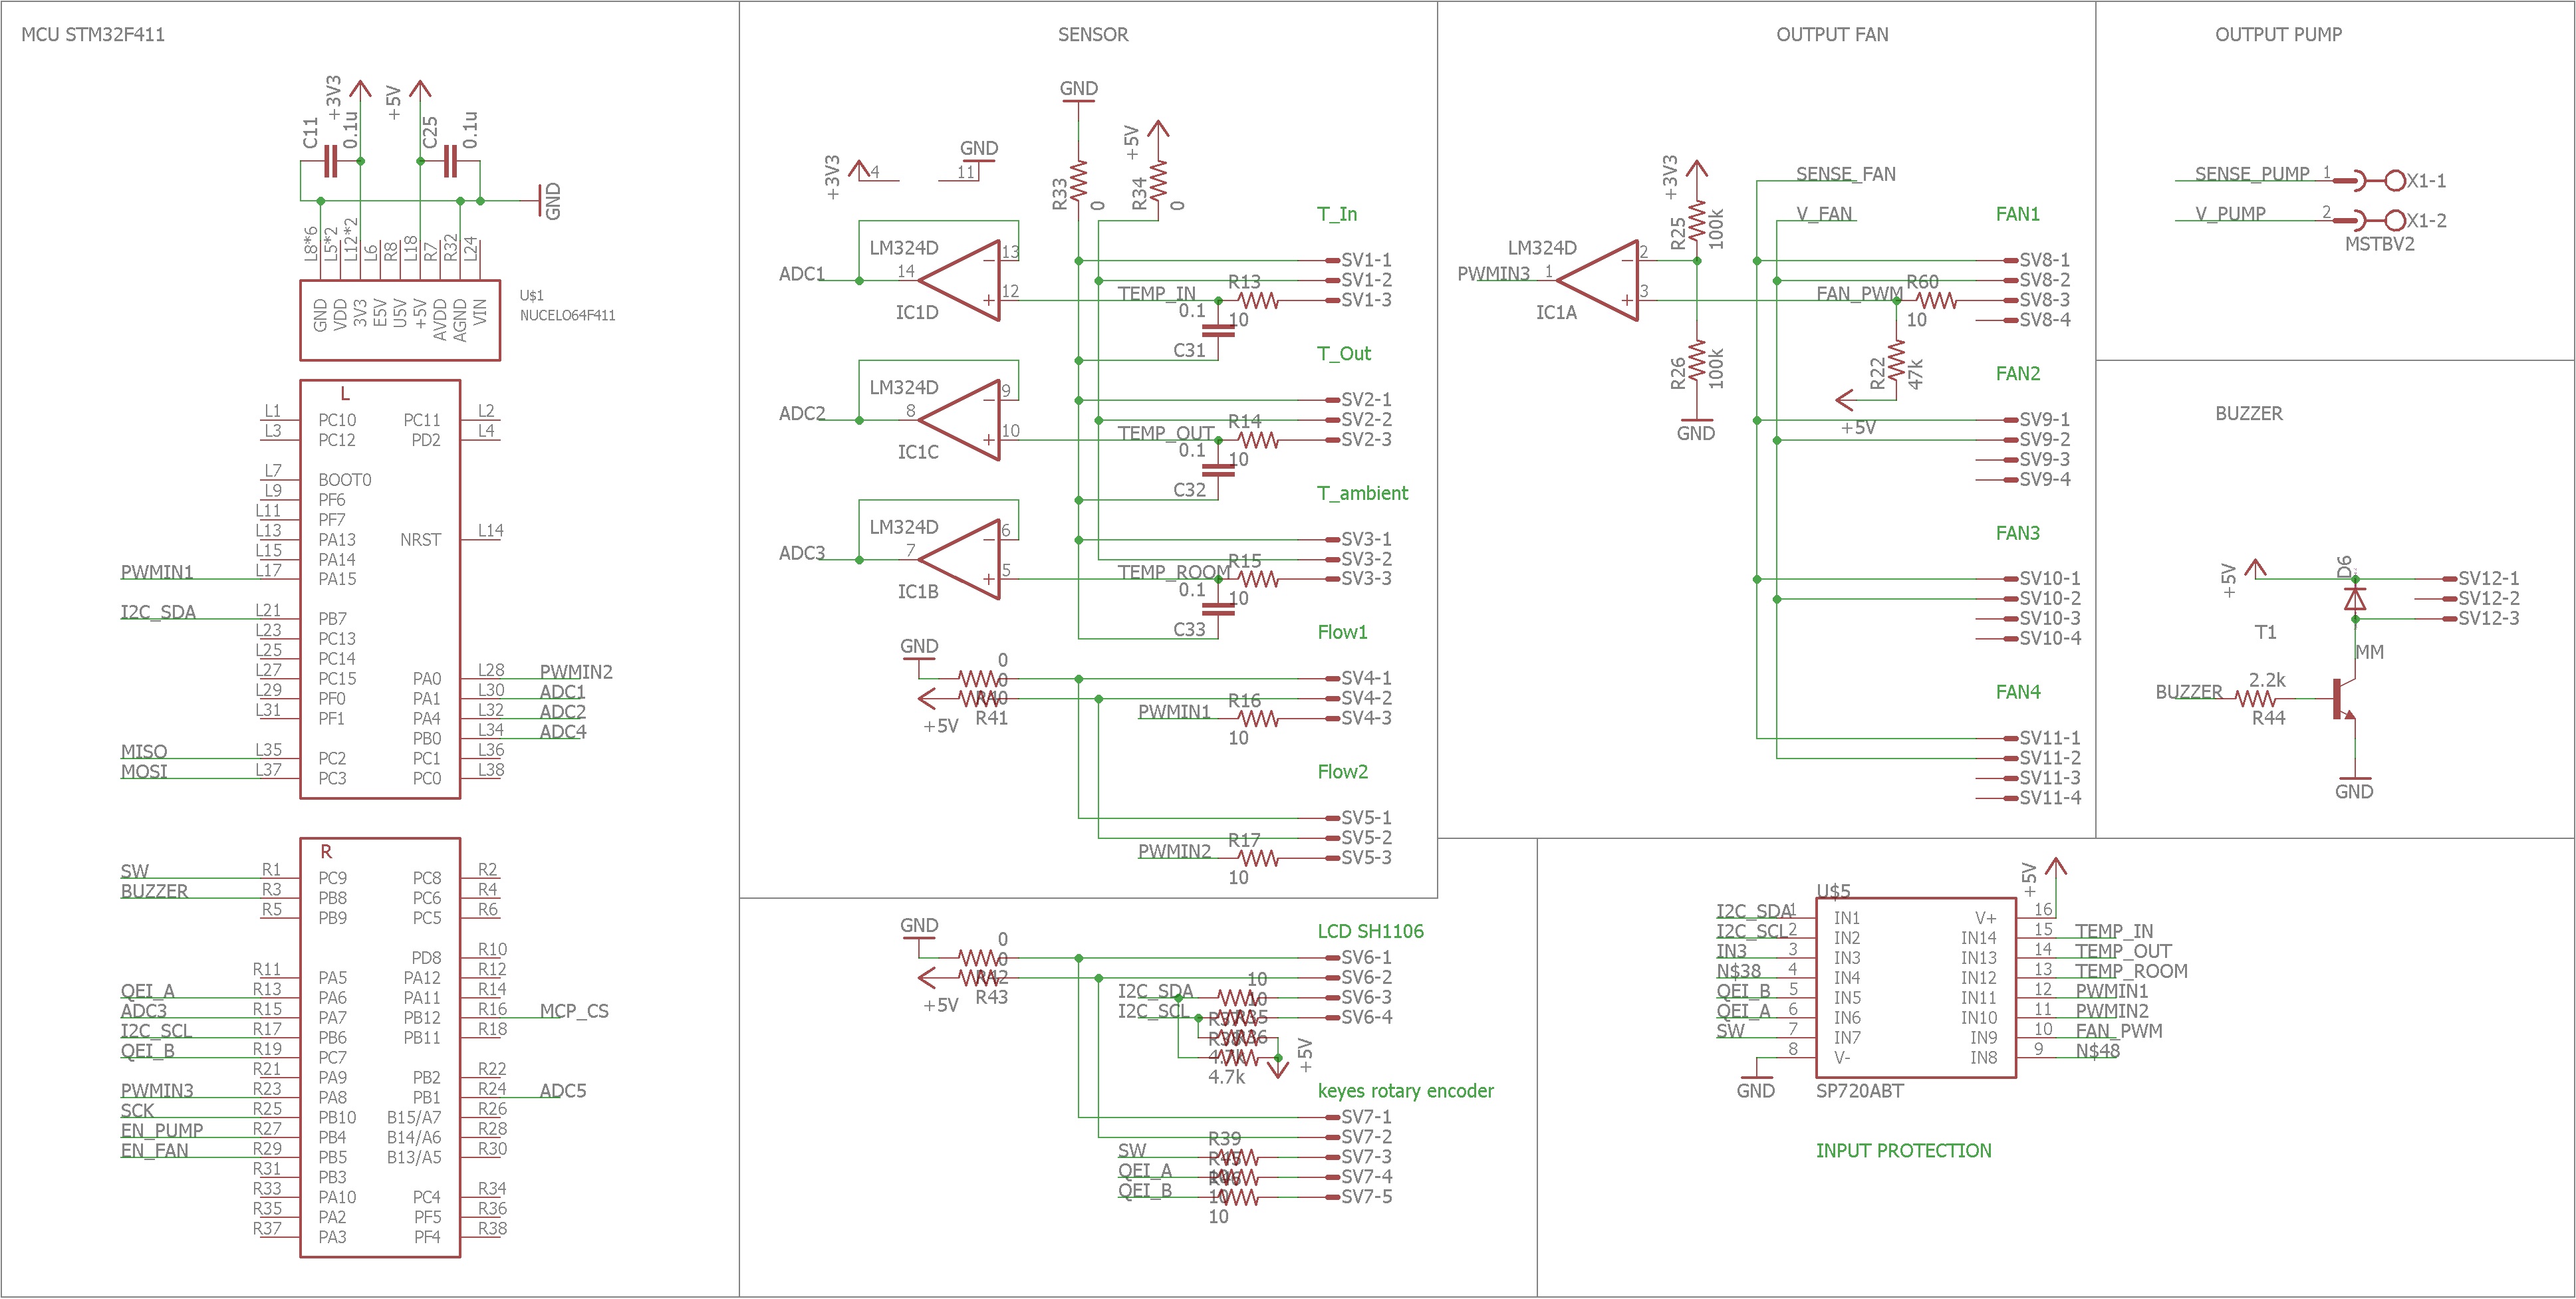Select the T1 transistor symbol

click(x=2345, y=698)
